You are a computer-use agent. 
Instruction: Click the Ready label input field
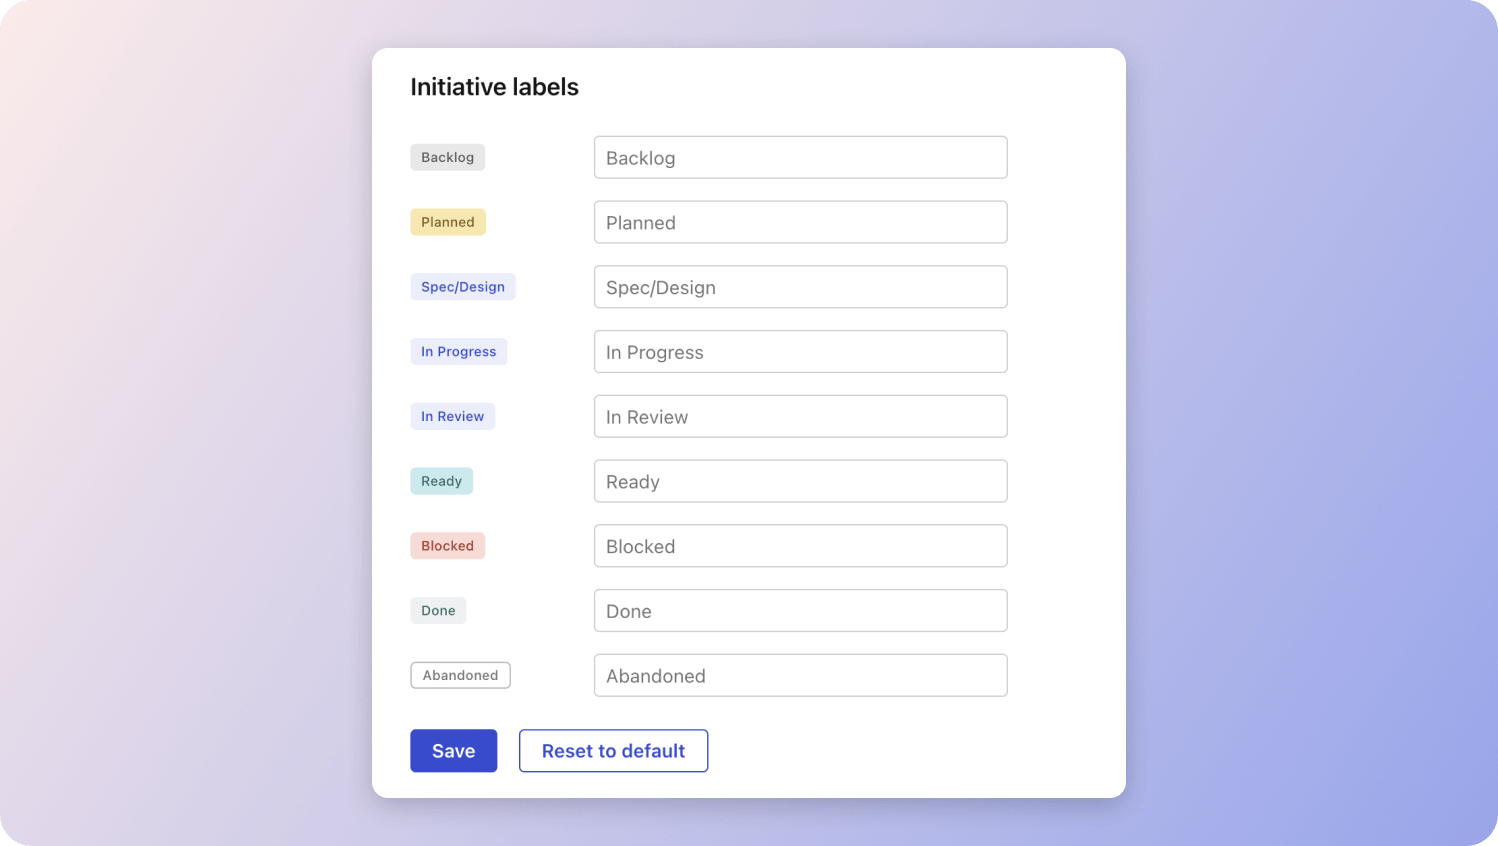tap(800, 481)
